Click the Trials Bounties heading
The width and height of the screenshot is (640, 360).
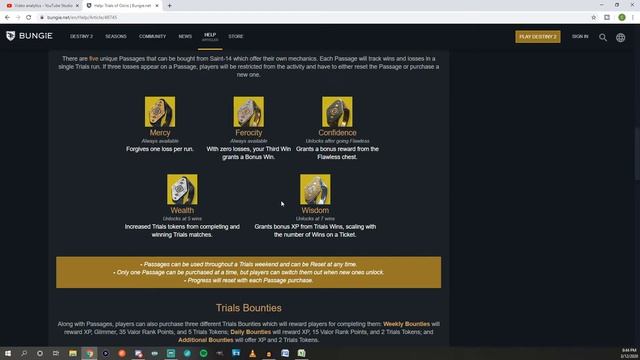249,308
